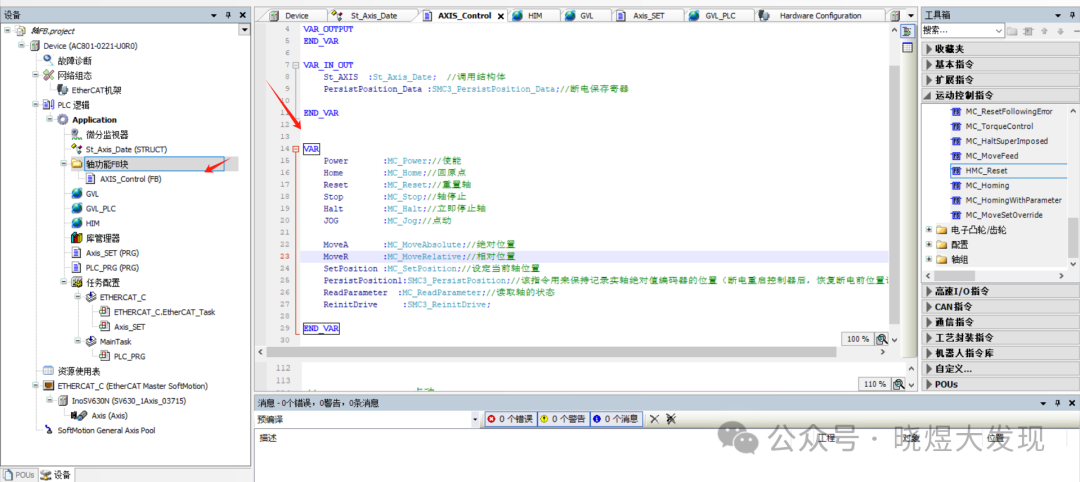This screenshot has height=482, width=1080.
Task: Click the HMC_Reset function block icon
Action: click(956, 171)
